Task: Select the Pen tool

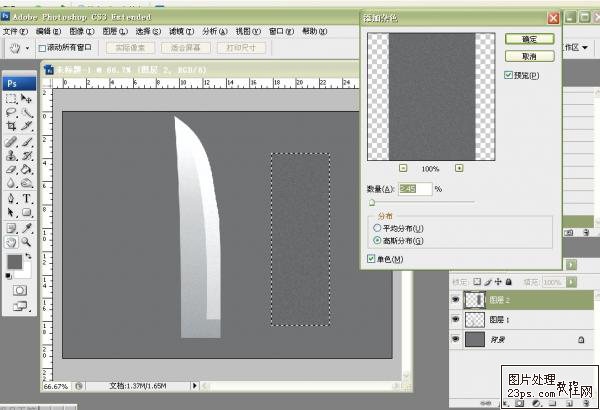Action: [x=11, y=198]
